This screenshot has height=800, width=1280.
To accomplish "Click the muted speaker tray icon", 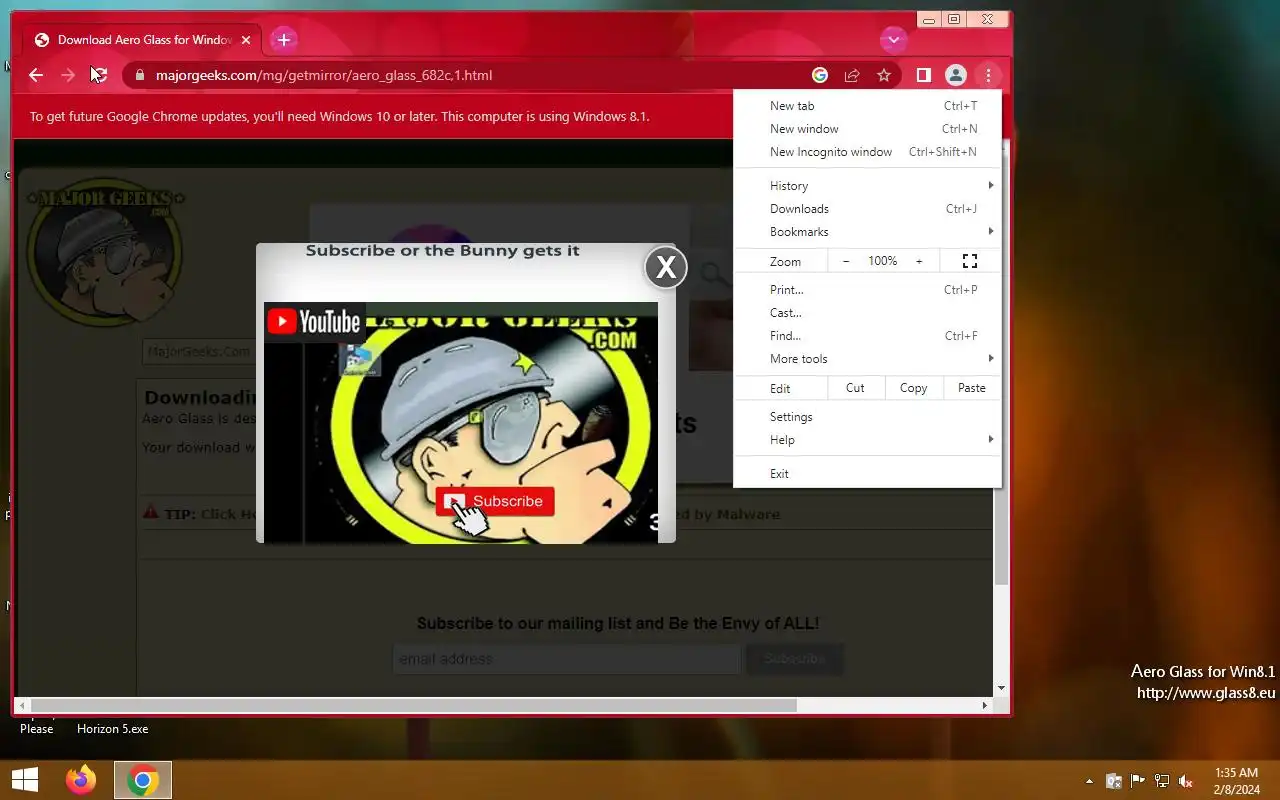I will click(x=1186, y=781).
